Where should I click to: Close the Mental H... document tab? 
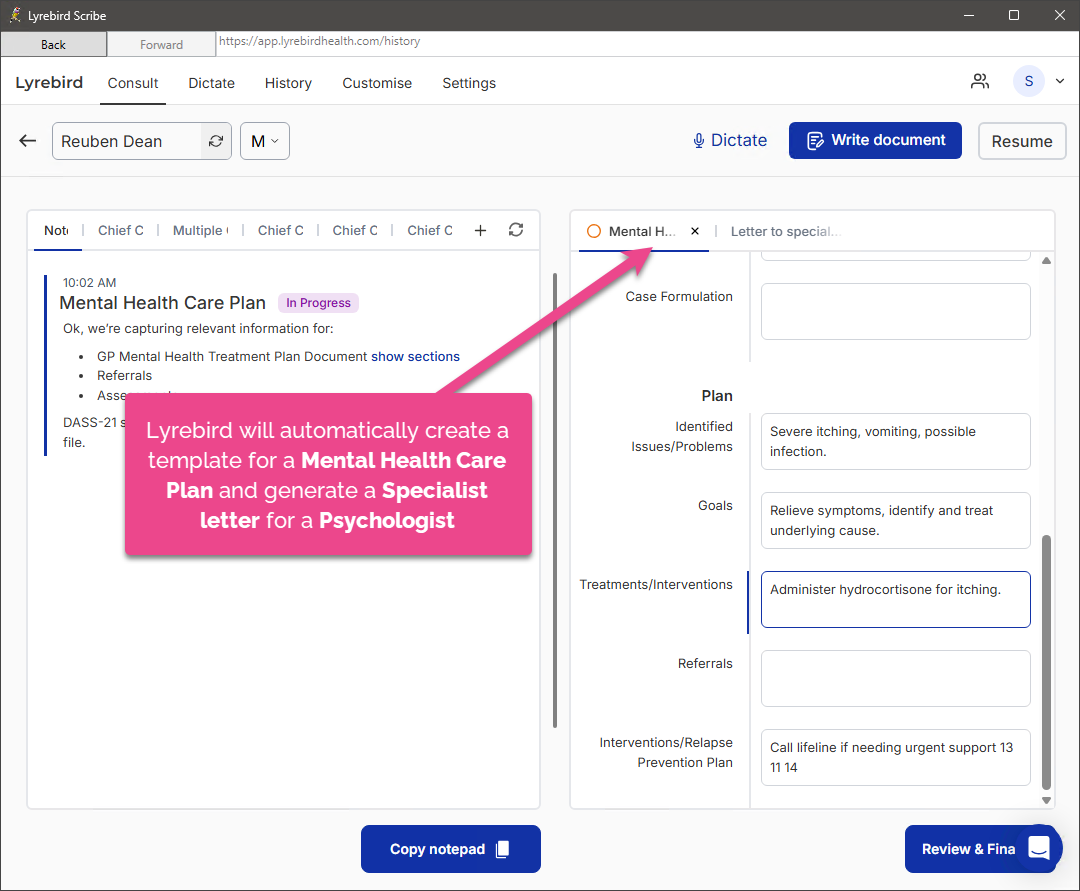[695, 231]
